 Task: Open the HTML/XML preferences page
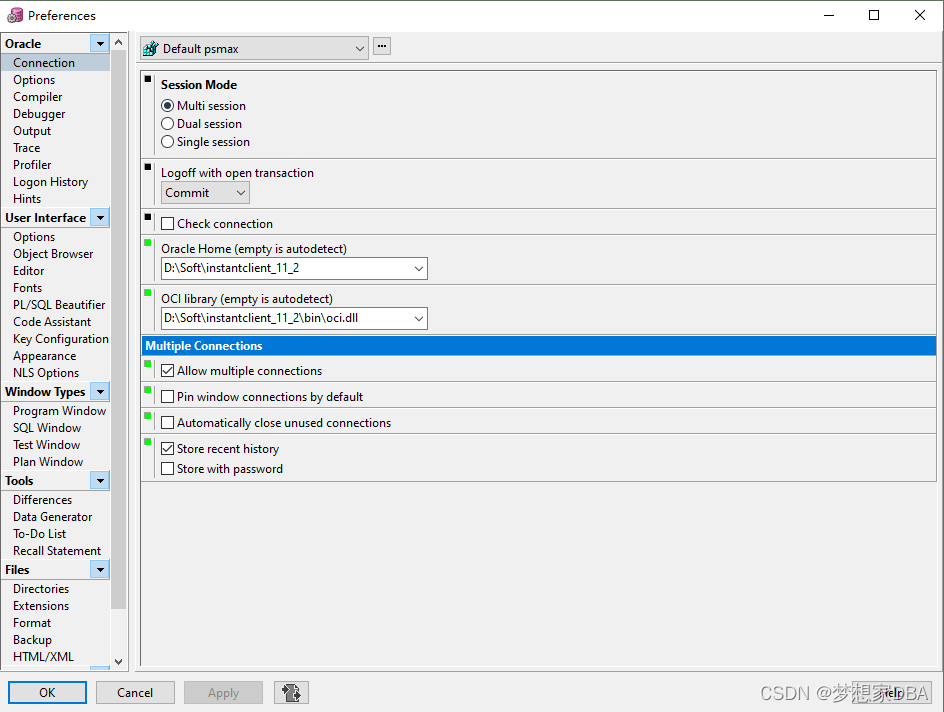[43, 657]
